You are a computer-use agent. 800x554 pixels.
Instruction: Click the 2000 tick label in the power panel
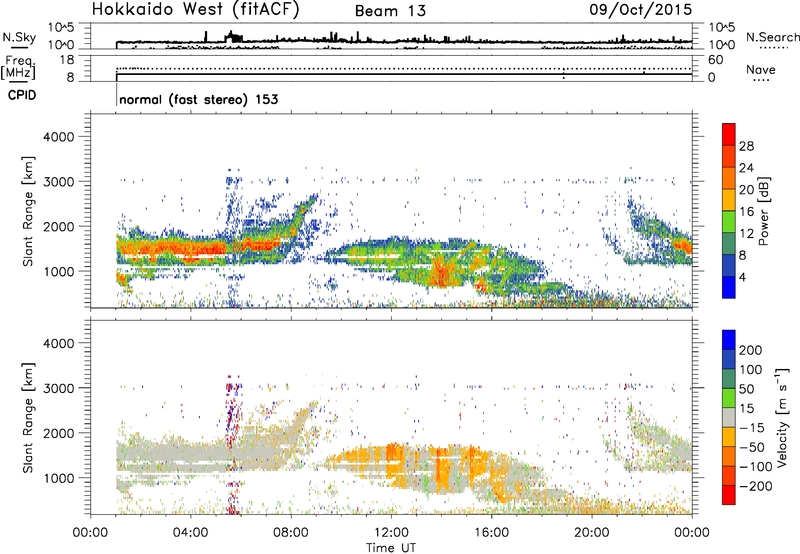[58, 226]
